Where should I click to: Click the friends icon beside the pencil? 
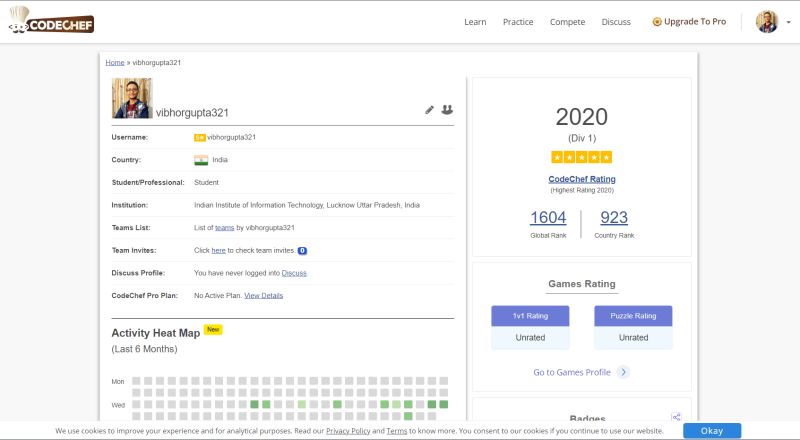[x=447, y=109]
